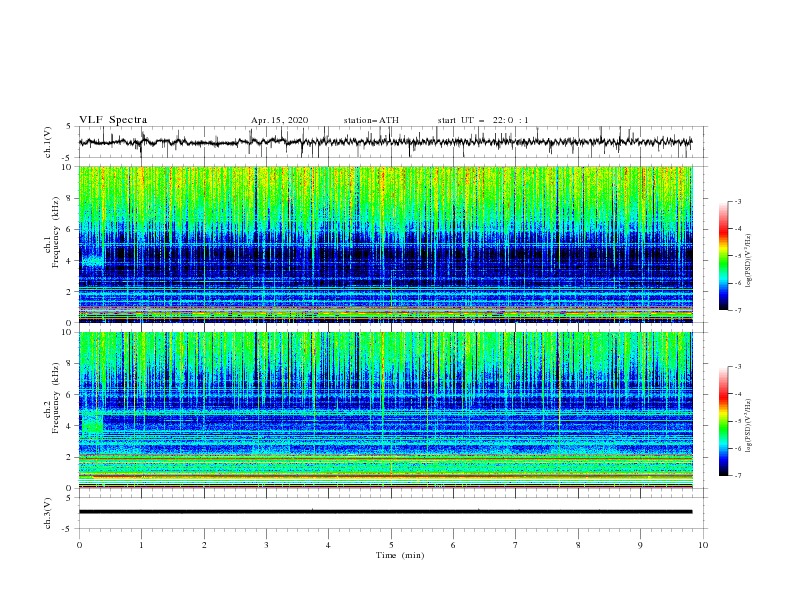
Task: Click time axis tick label "9"
Action: (x=640, y=545)
